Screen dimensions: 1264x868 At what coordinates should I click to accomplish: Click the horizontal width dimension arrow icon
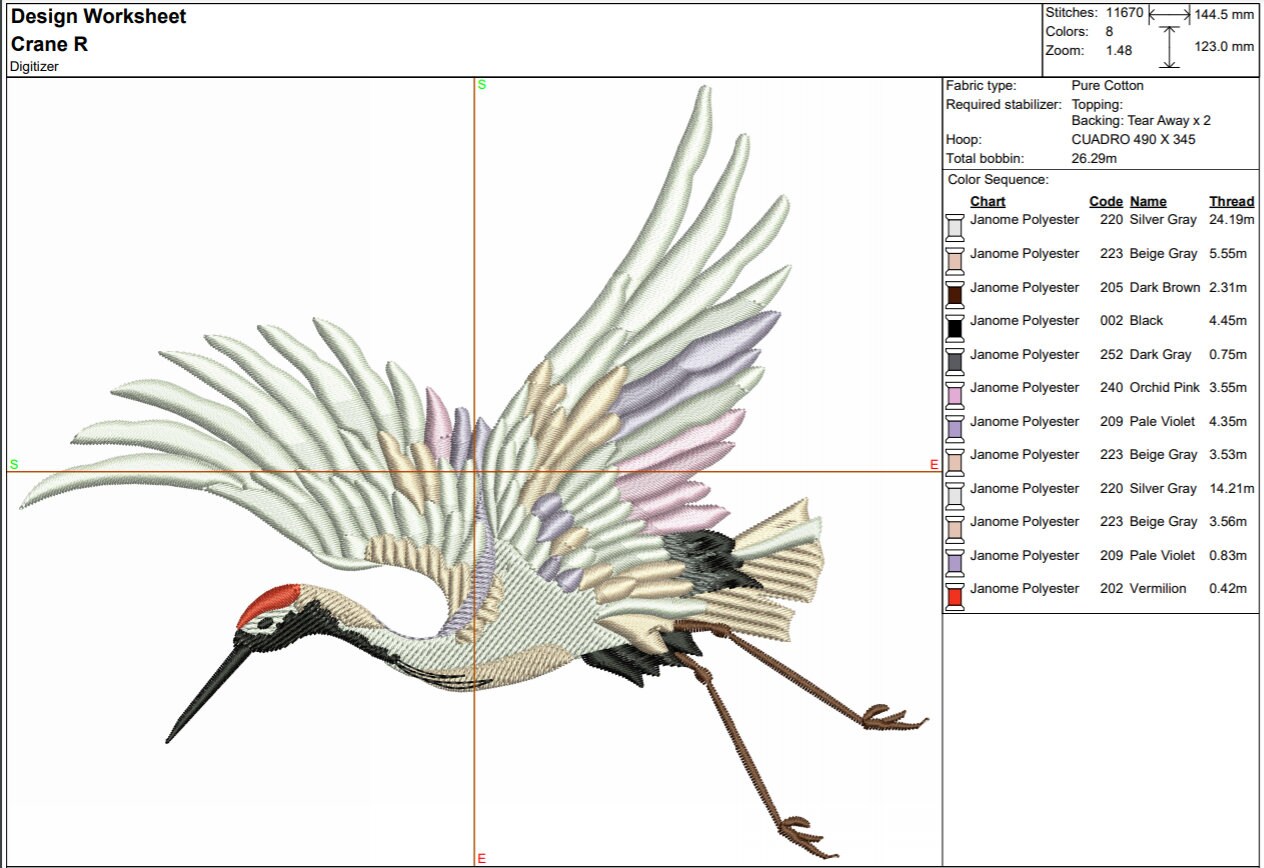(x=1169, y=15)
